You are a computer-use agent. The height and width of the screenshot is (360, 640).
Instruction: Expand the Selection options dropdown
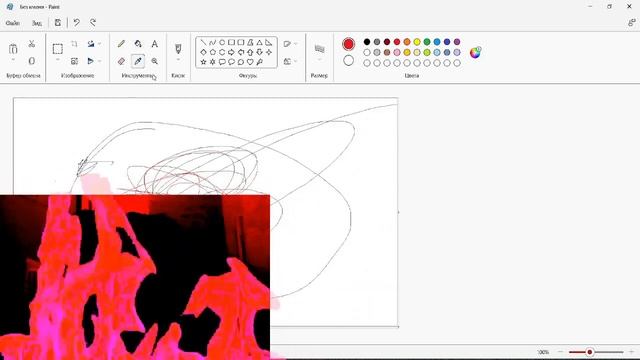(x=58, y=60)
